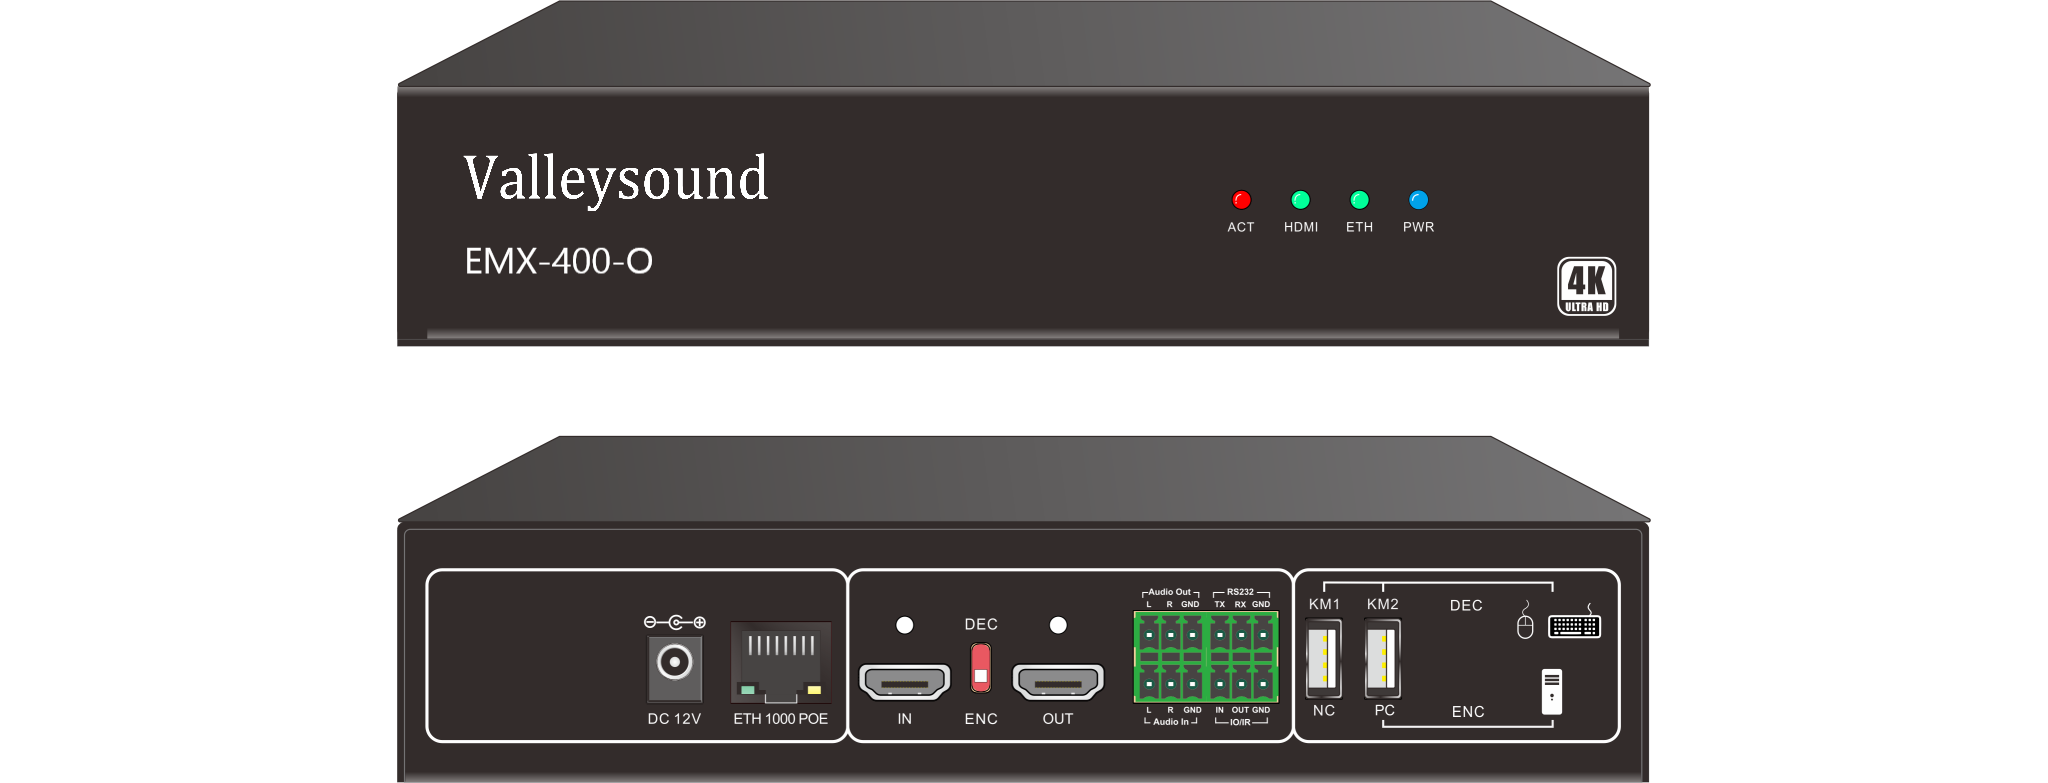Click the EMX-400-O model label
Image resolution: width=2048 pixels, height=783 pixels.
(558, 262)
